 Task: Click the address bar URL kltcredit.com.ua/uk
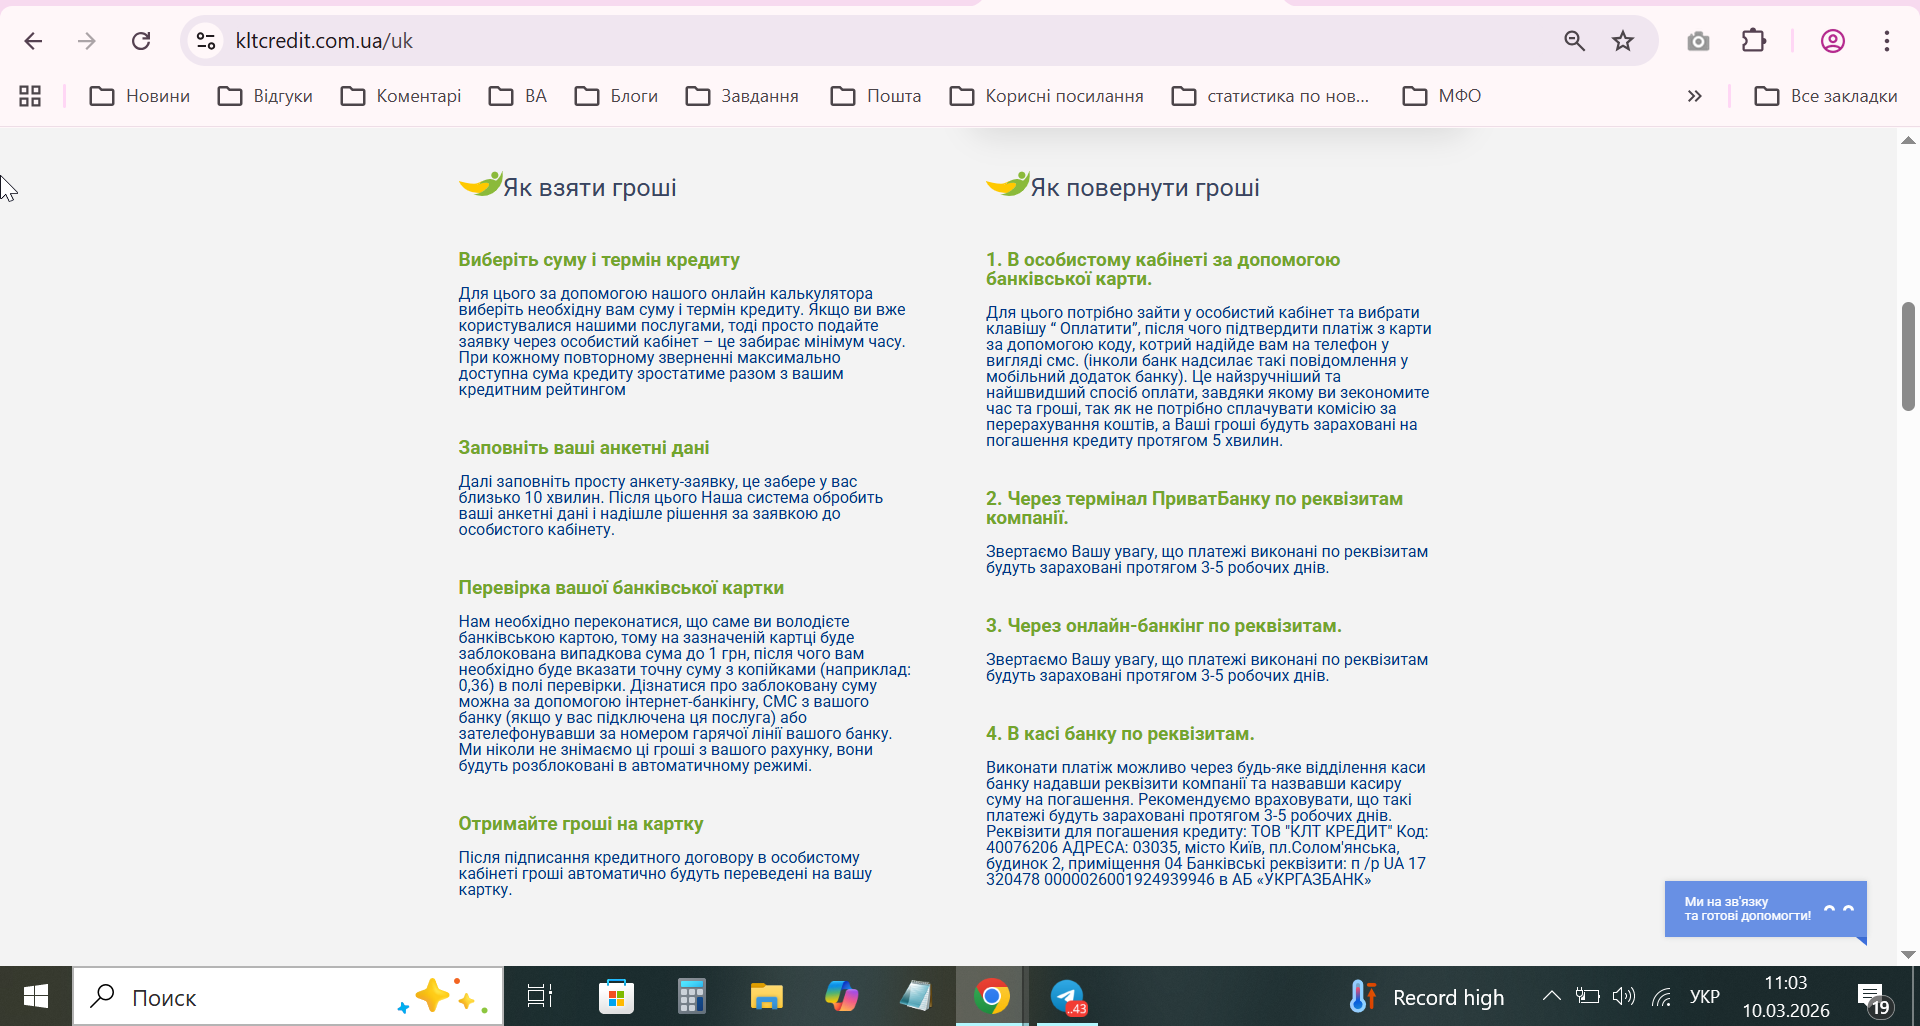[x=324, y=41]
